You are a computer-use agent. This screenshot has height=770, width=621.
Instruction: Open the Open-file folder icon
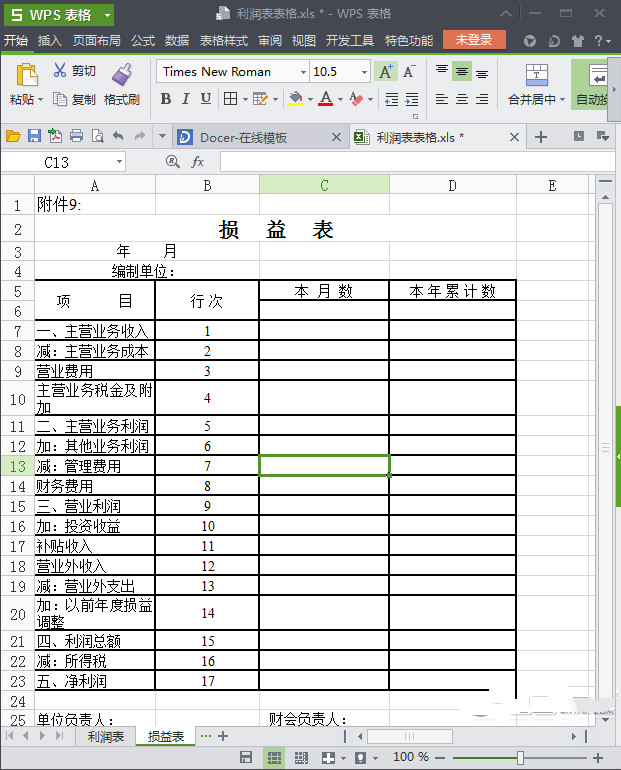(13, 136)
